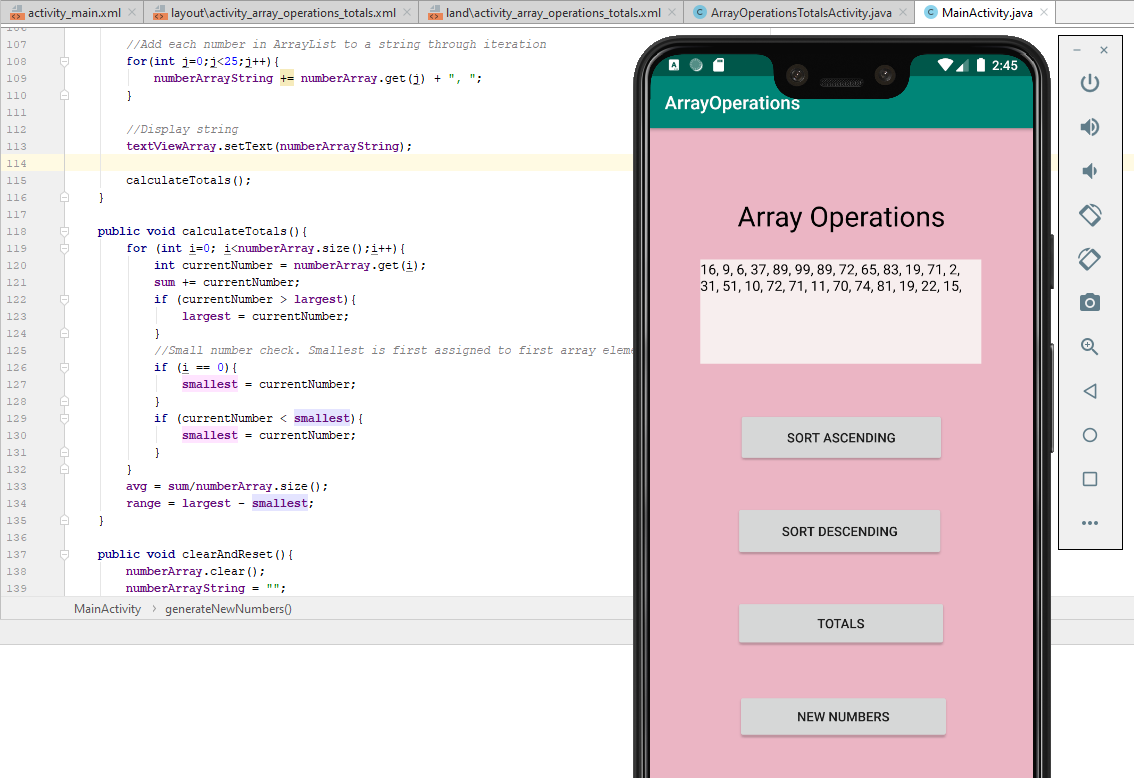Tap the emulator Back triangle icon
The image size is (1134, 778).
[1090, 391]
